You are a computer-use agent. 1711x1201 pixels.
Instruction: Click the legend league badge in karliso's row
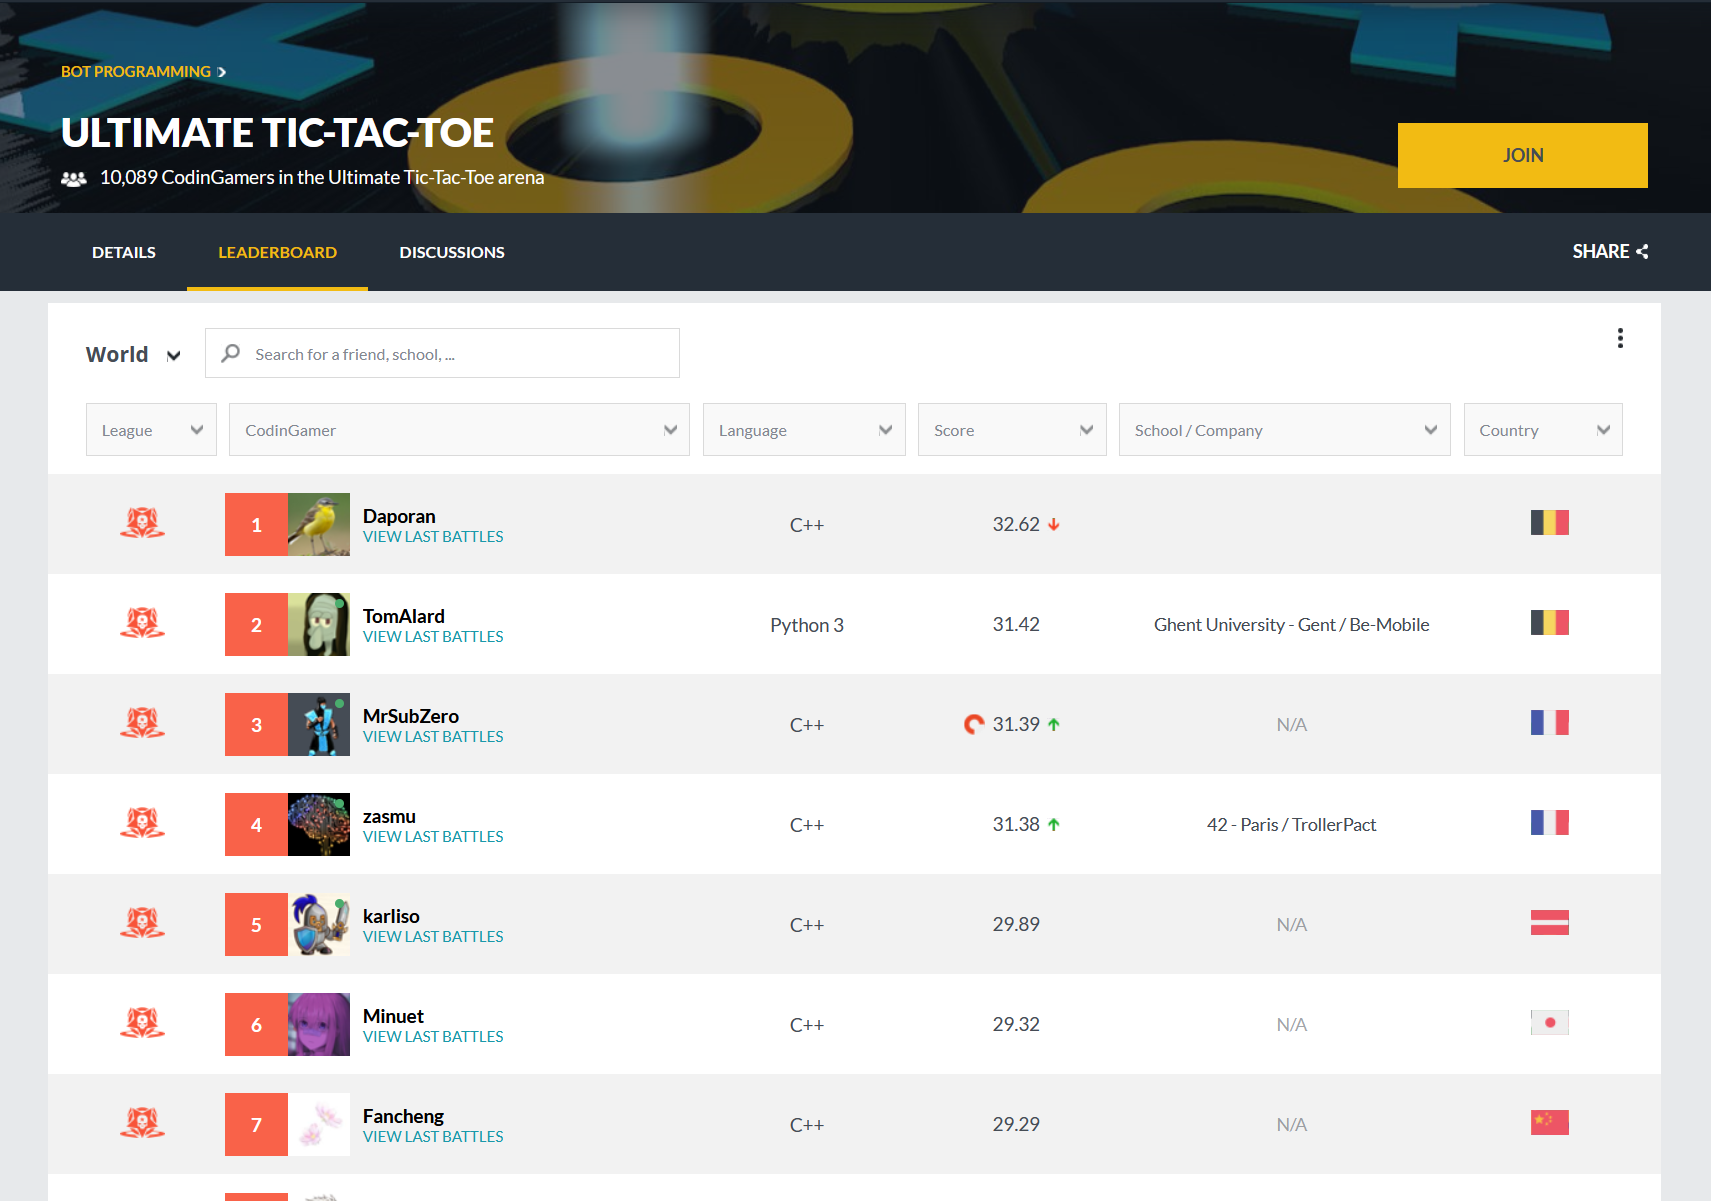pyautogui.click(x=143, y=923)
